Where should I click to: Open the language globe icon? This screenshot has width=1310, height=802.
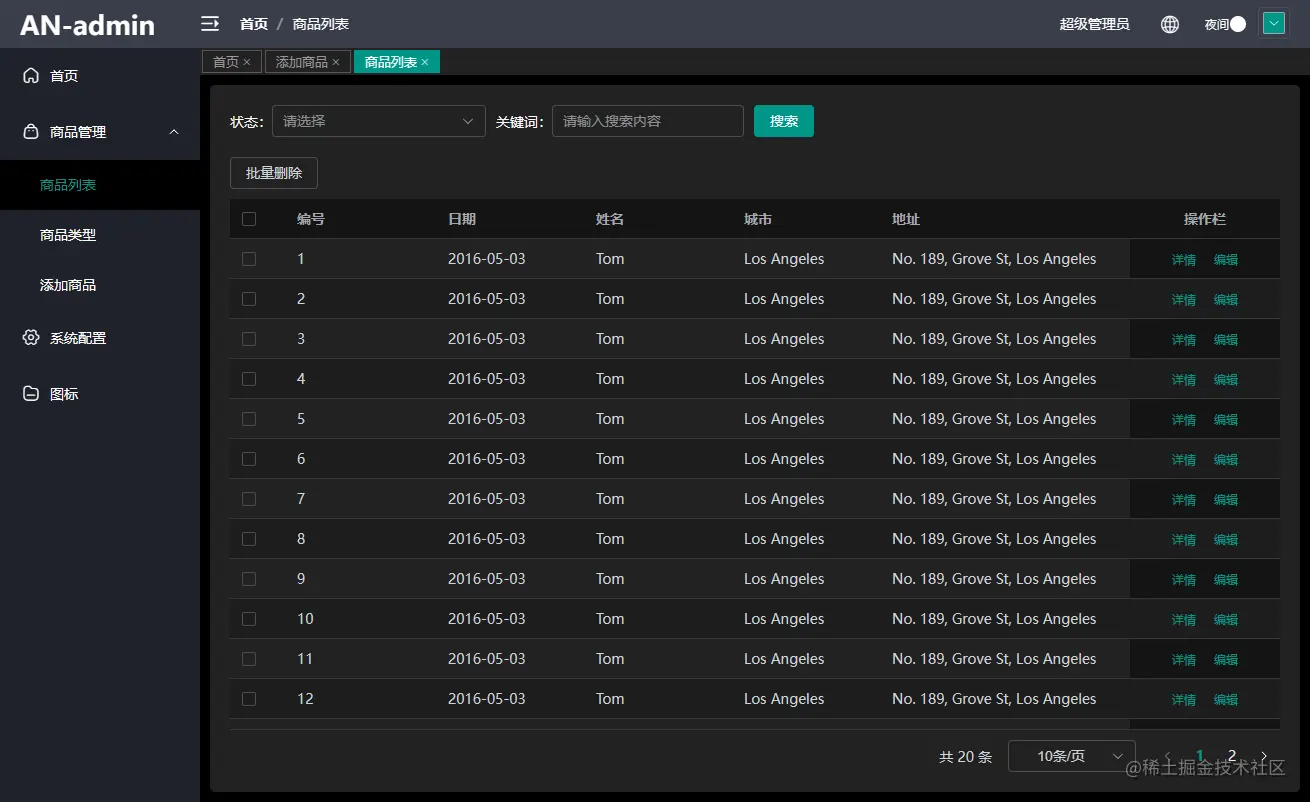tap(1170, 24)
